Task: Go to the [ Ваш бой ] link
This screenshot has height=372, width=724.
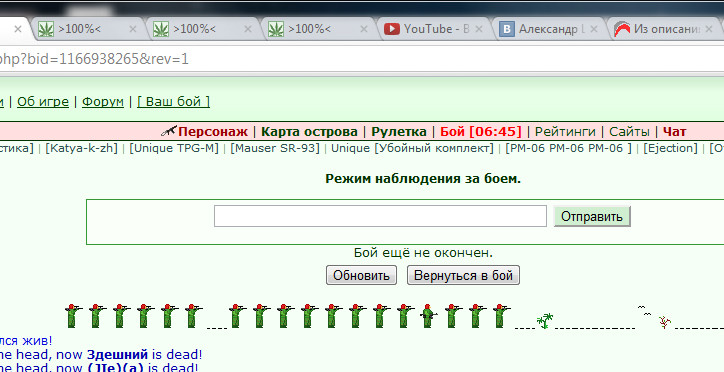Action: tap(173, 102)
